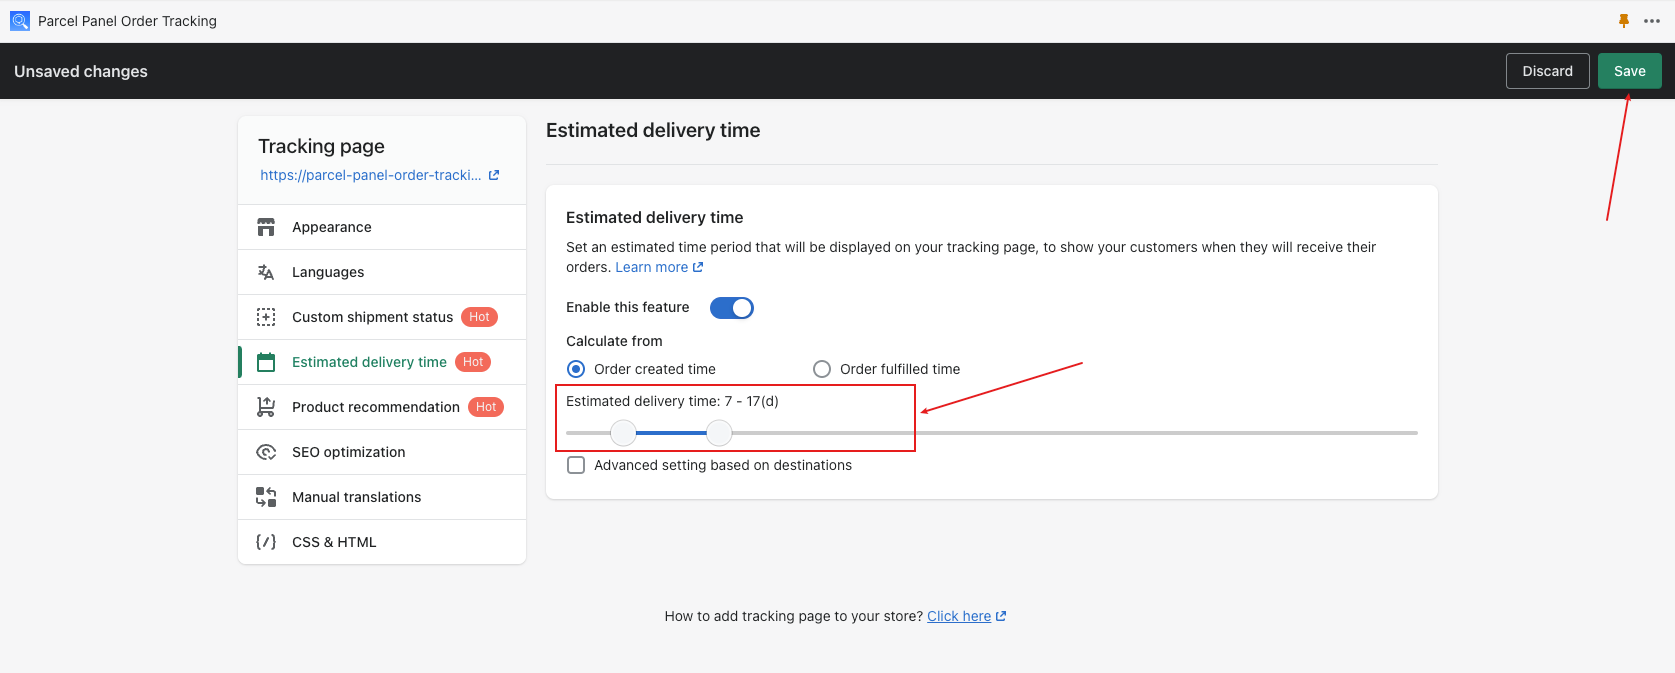Click the Appearance storefront icon
The width and height of the screenshot is (1675, 673).
coord(266,227)
